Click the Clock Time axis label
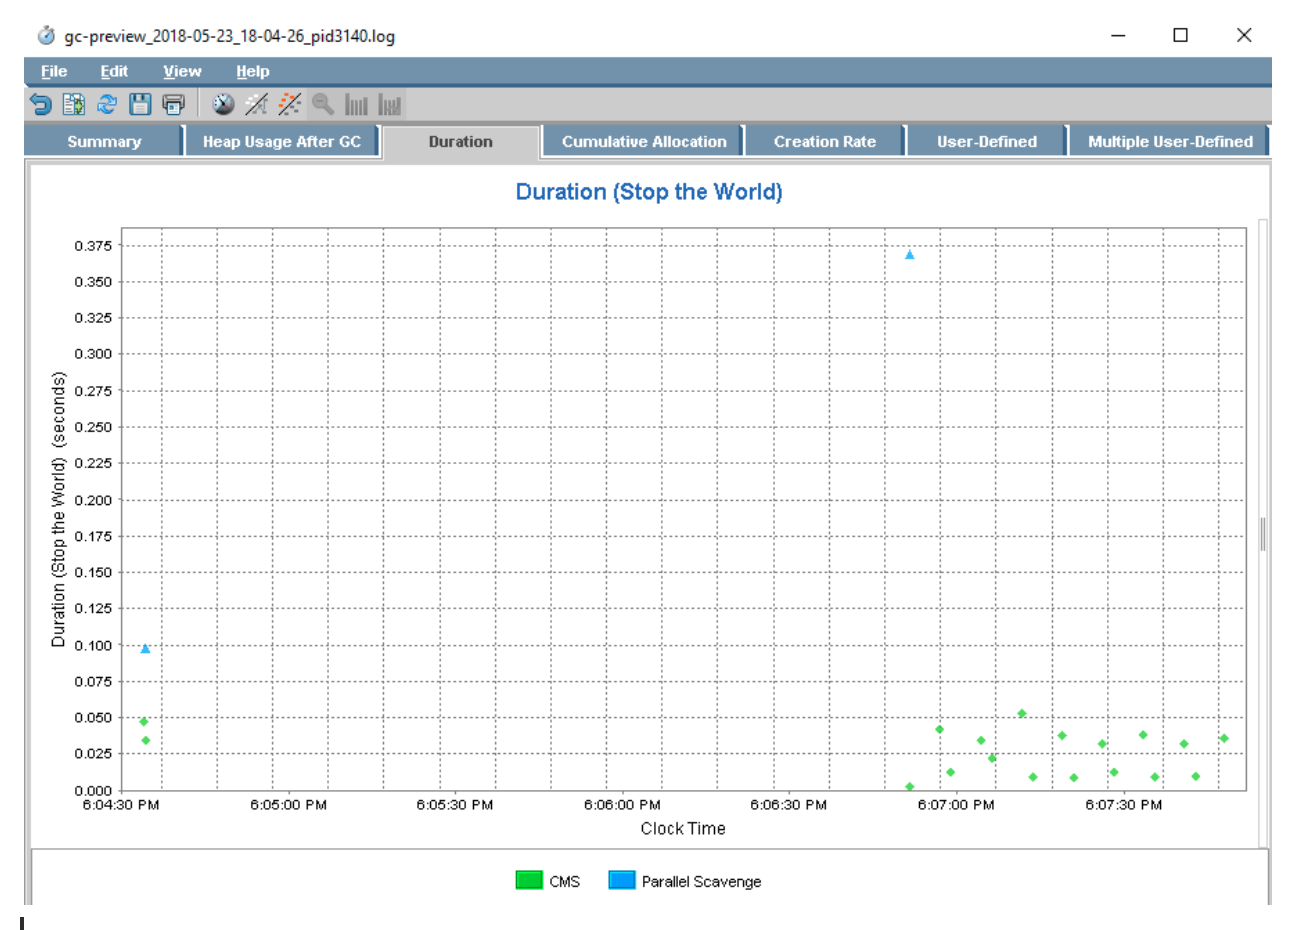 pos(683,828)
